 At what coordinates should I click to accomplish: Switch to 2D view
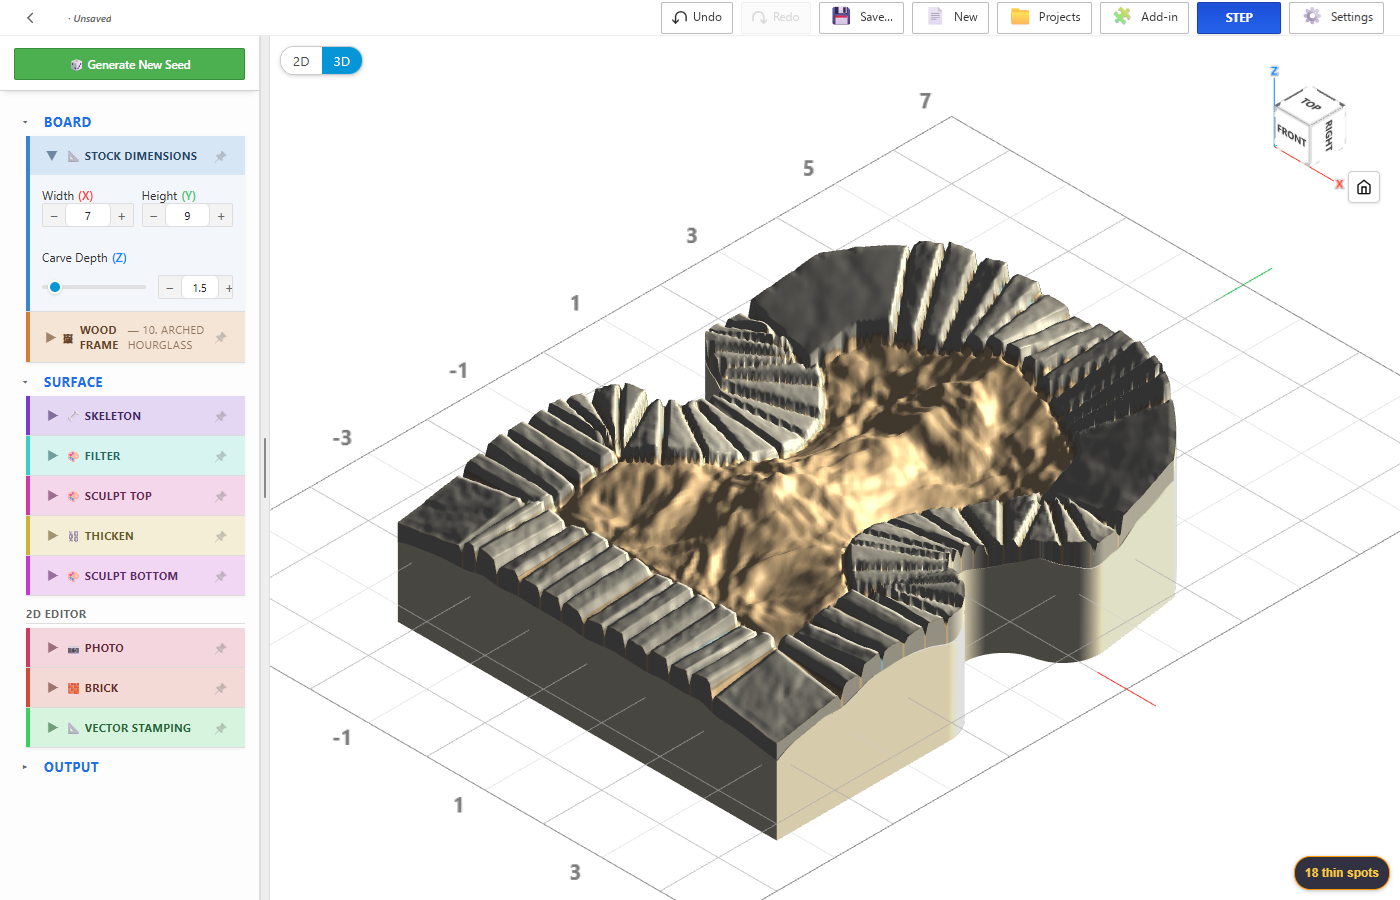[301, 61]
